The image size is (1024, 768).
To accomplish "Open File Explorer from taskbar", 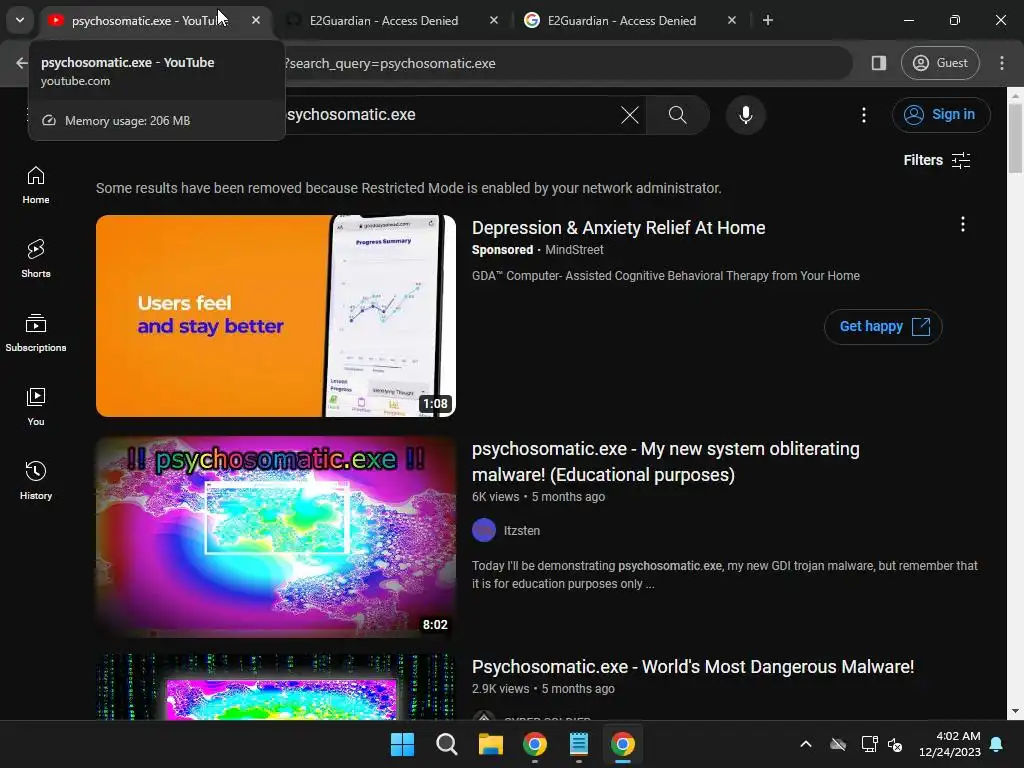I will (490, 744).
